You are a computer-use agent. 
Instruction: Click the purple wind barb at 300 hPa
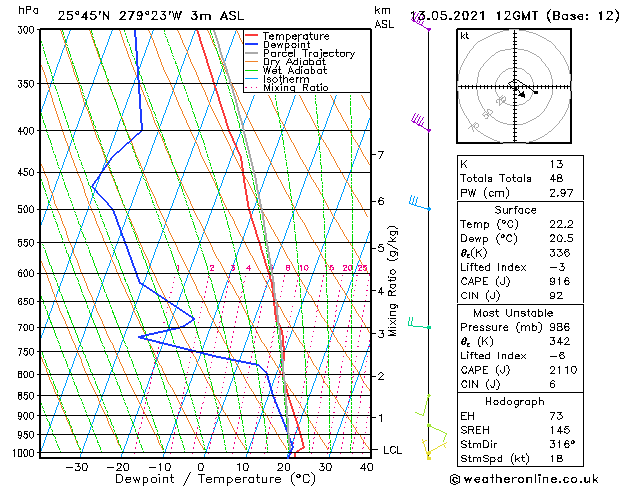point(421,22)
